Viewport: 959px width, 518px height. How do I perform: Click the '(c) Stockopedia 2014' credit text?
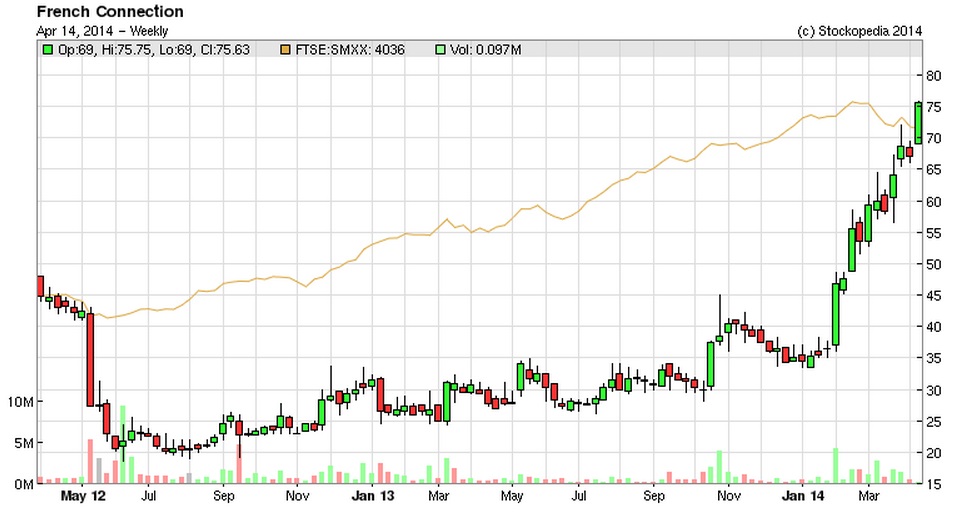[860, 31]
